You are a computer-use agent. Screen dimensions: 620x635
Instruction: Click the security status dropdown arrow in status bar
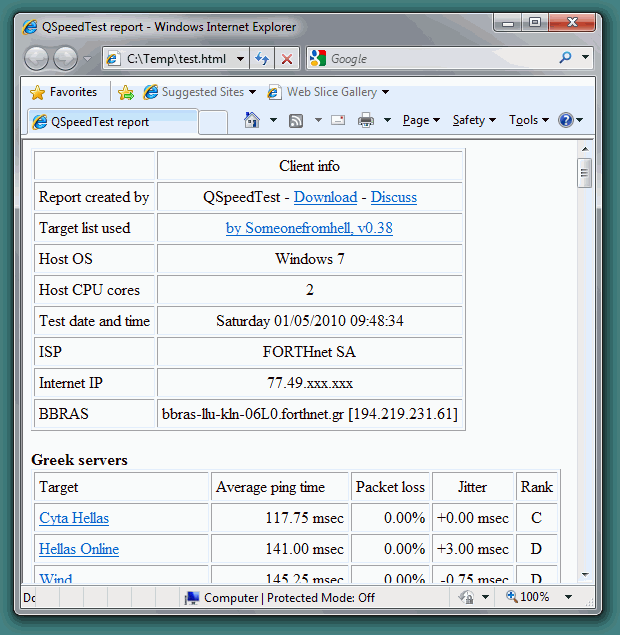pyautogui.click(x=486, y=597)
